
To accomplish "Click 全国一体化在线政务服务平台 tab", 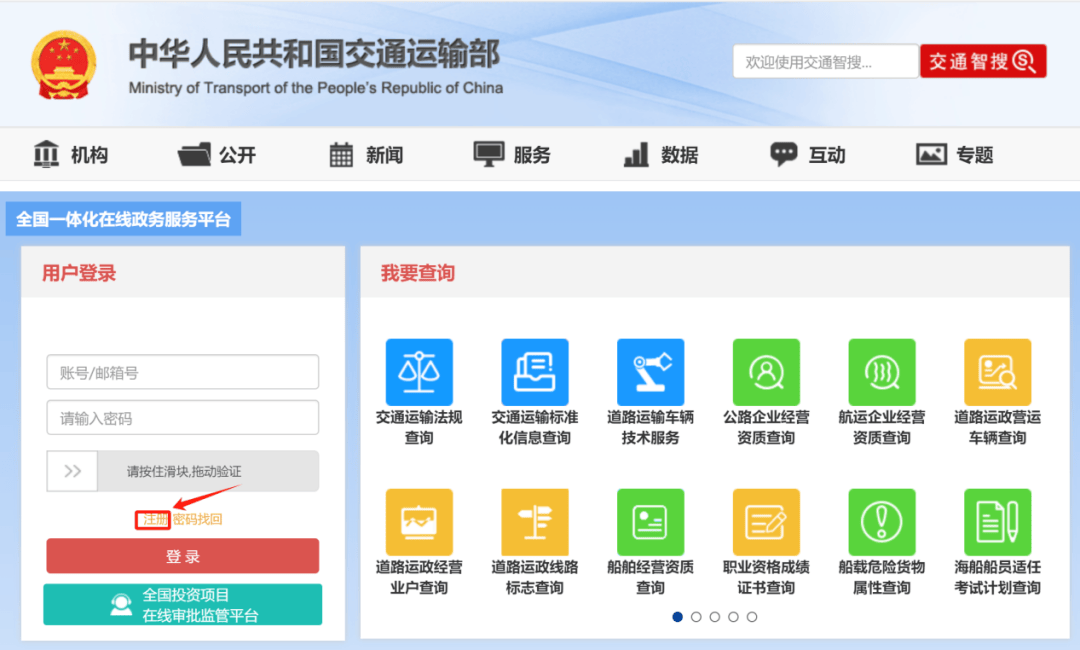I will 123,219.
